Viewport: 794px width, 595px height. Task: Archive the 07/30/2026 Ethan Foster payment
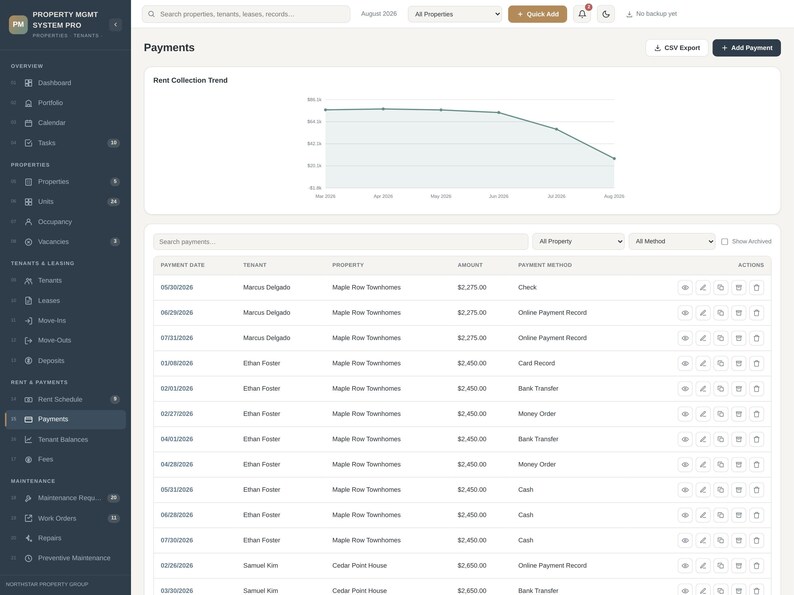click(739, 541)
